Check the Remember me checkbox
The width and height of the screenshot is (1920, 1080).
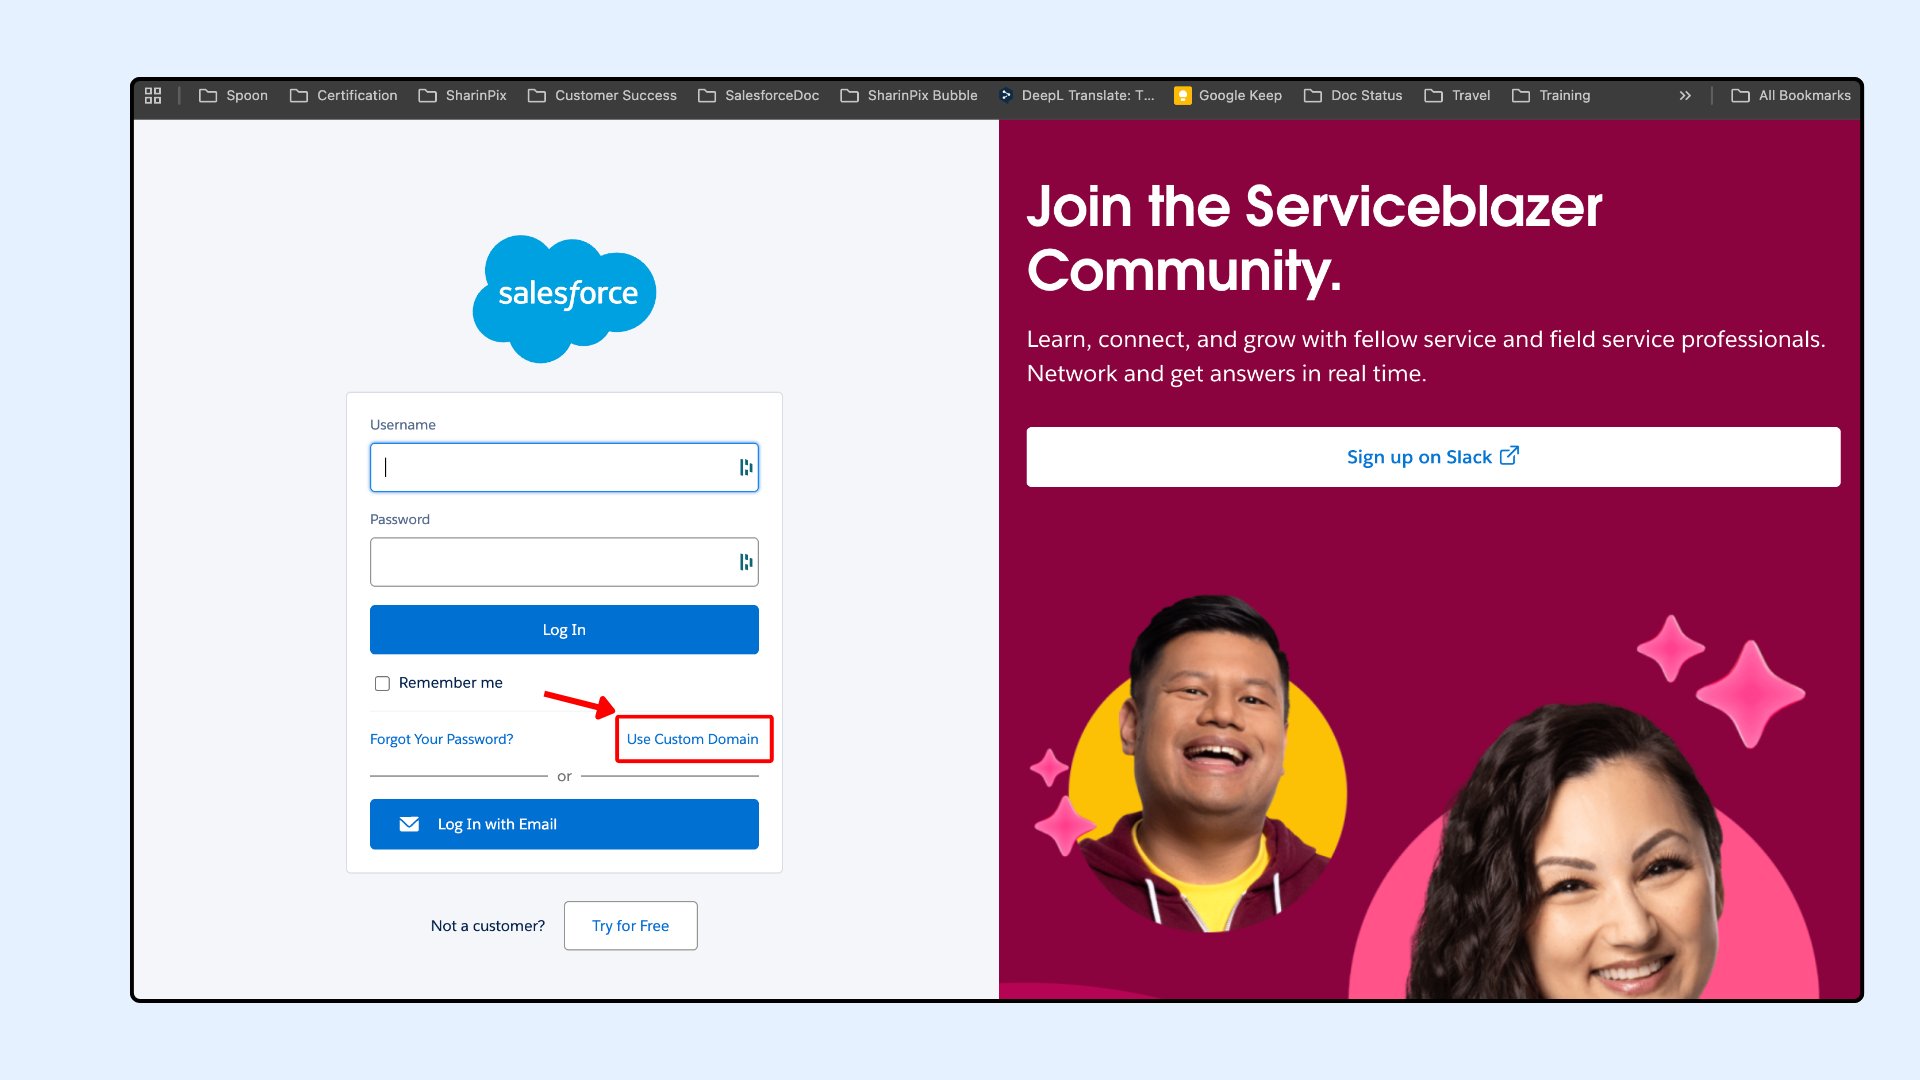click(382, 684)
